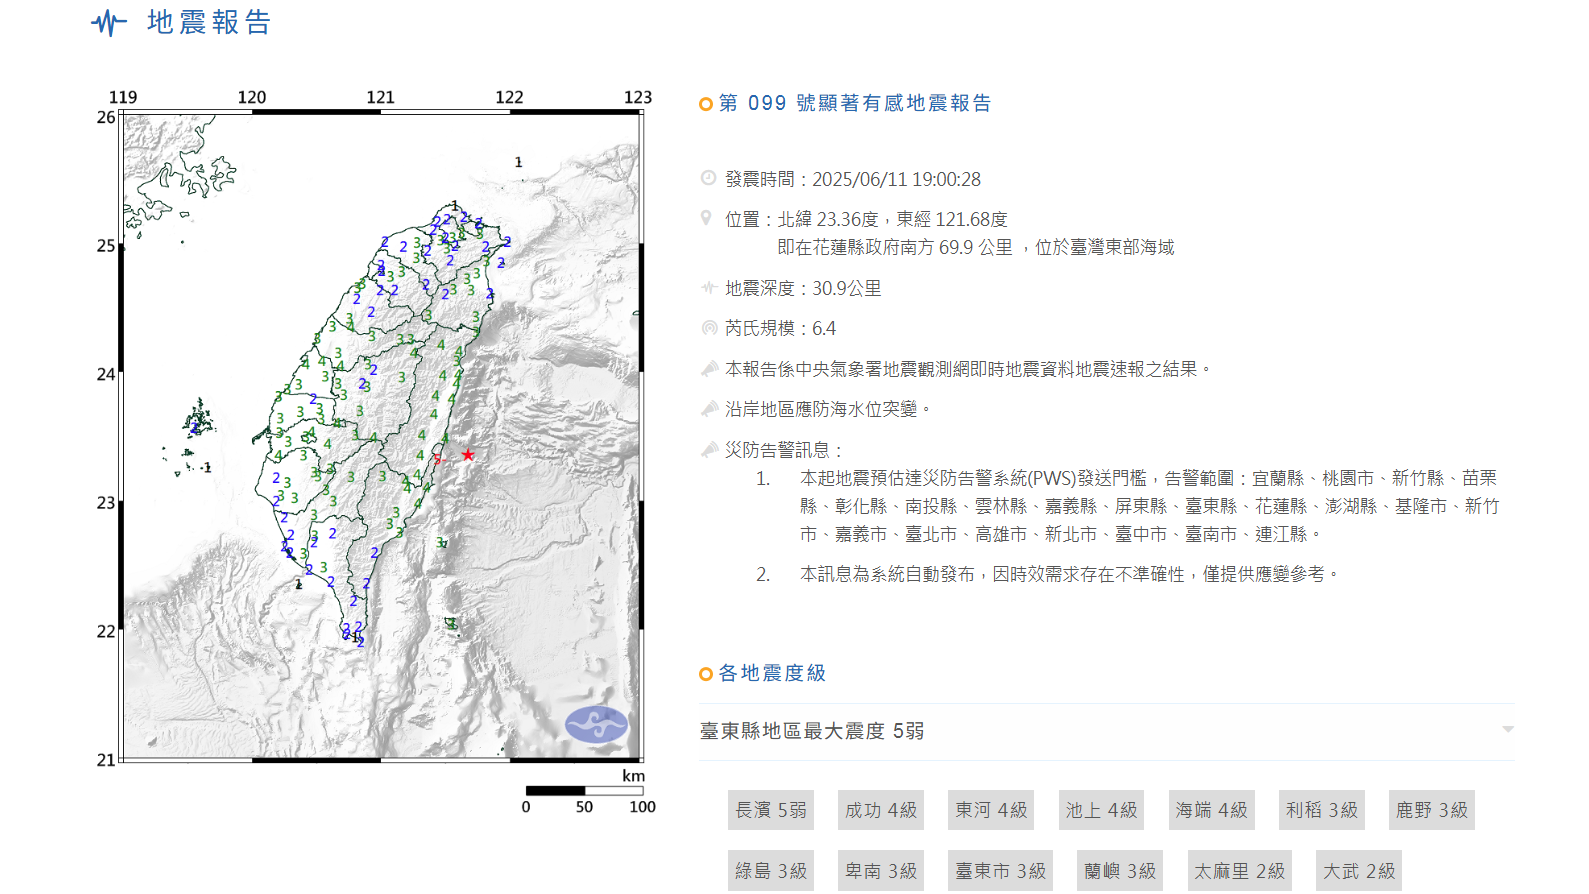Select the 大武 2級 intensity tag
1589x894 pixels.
point(1359,871)
